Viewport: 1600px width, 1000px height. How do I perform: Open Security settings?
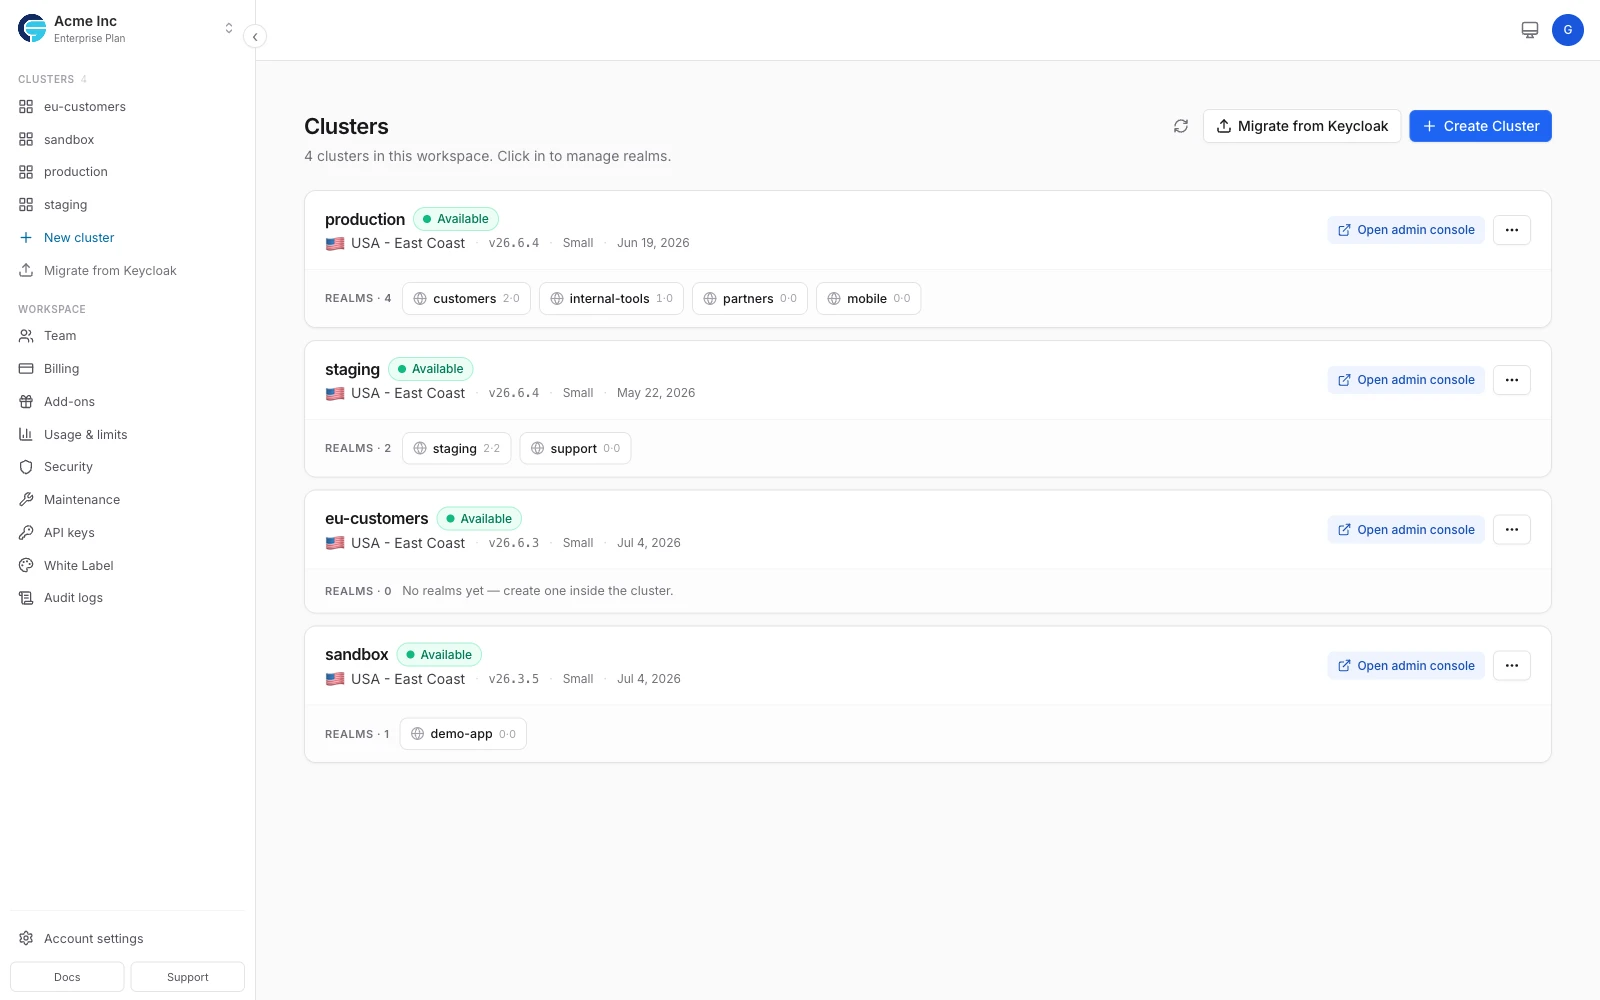coord(128,467)
